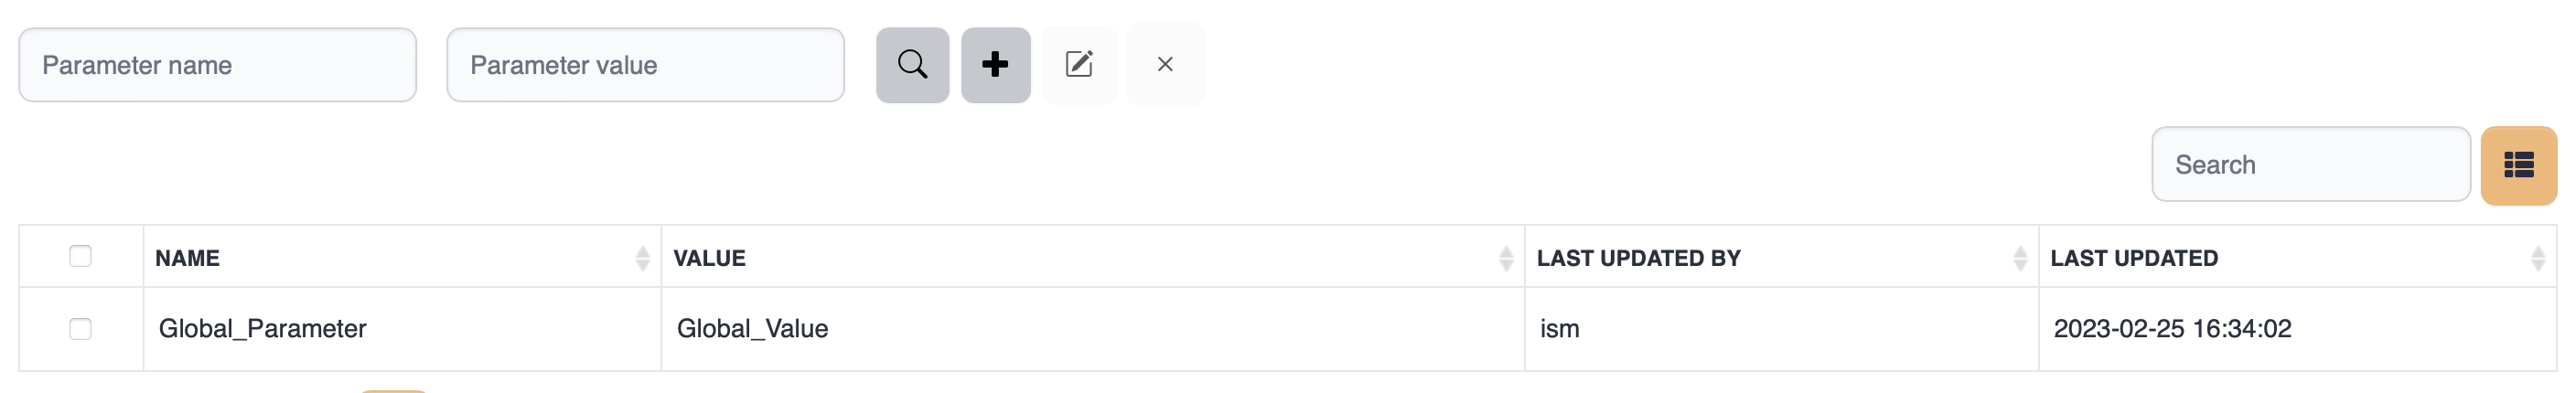Click the NAME column header

(x=188, y=258)
